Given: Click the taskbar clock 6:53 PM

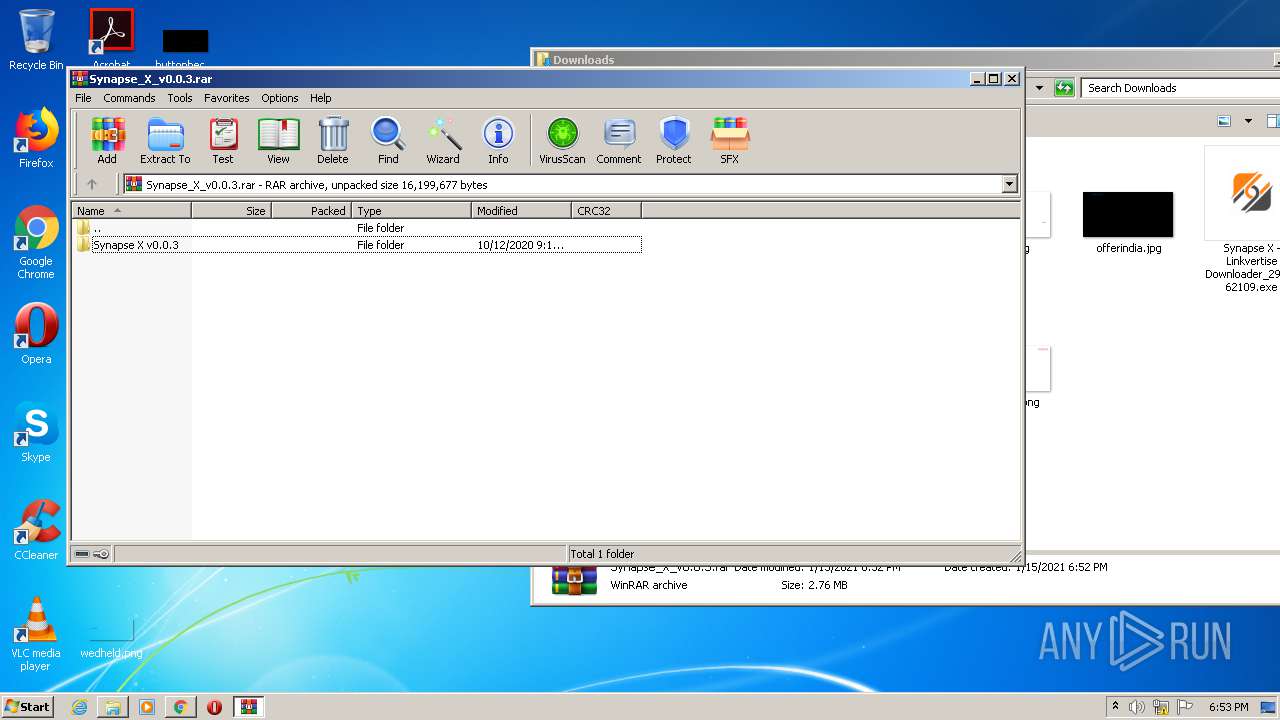Looking at the screenshot, I should pos(1228,707).
